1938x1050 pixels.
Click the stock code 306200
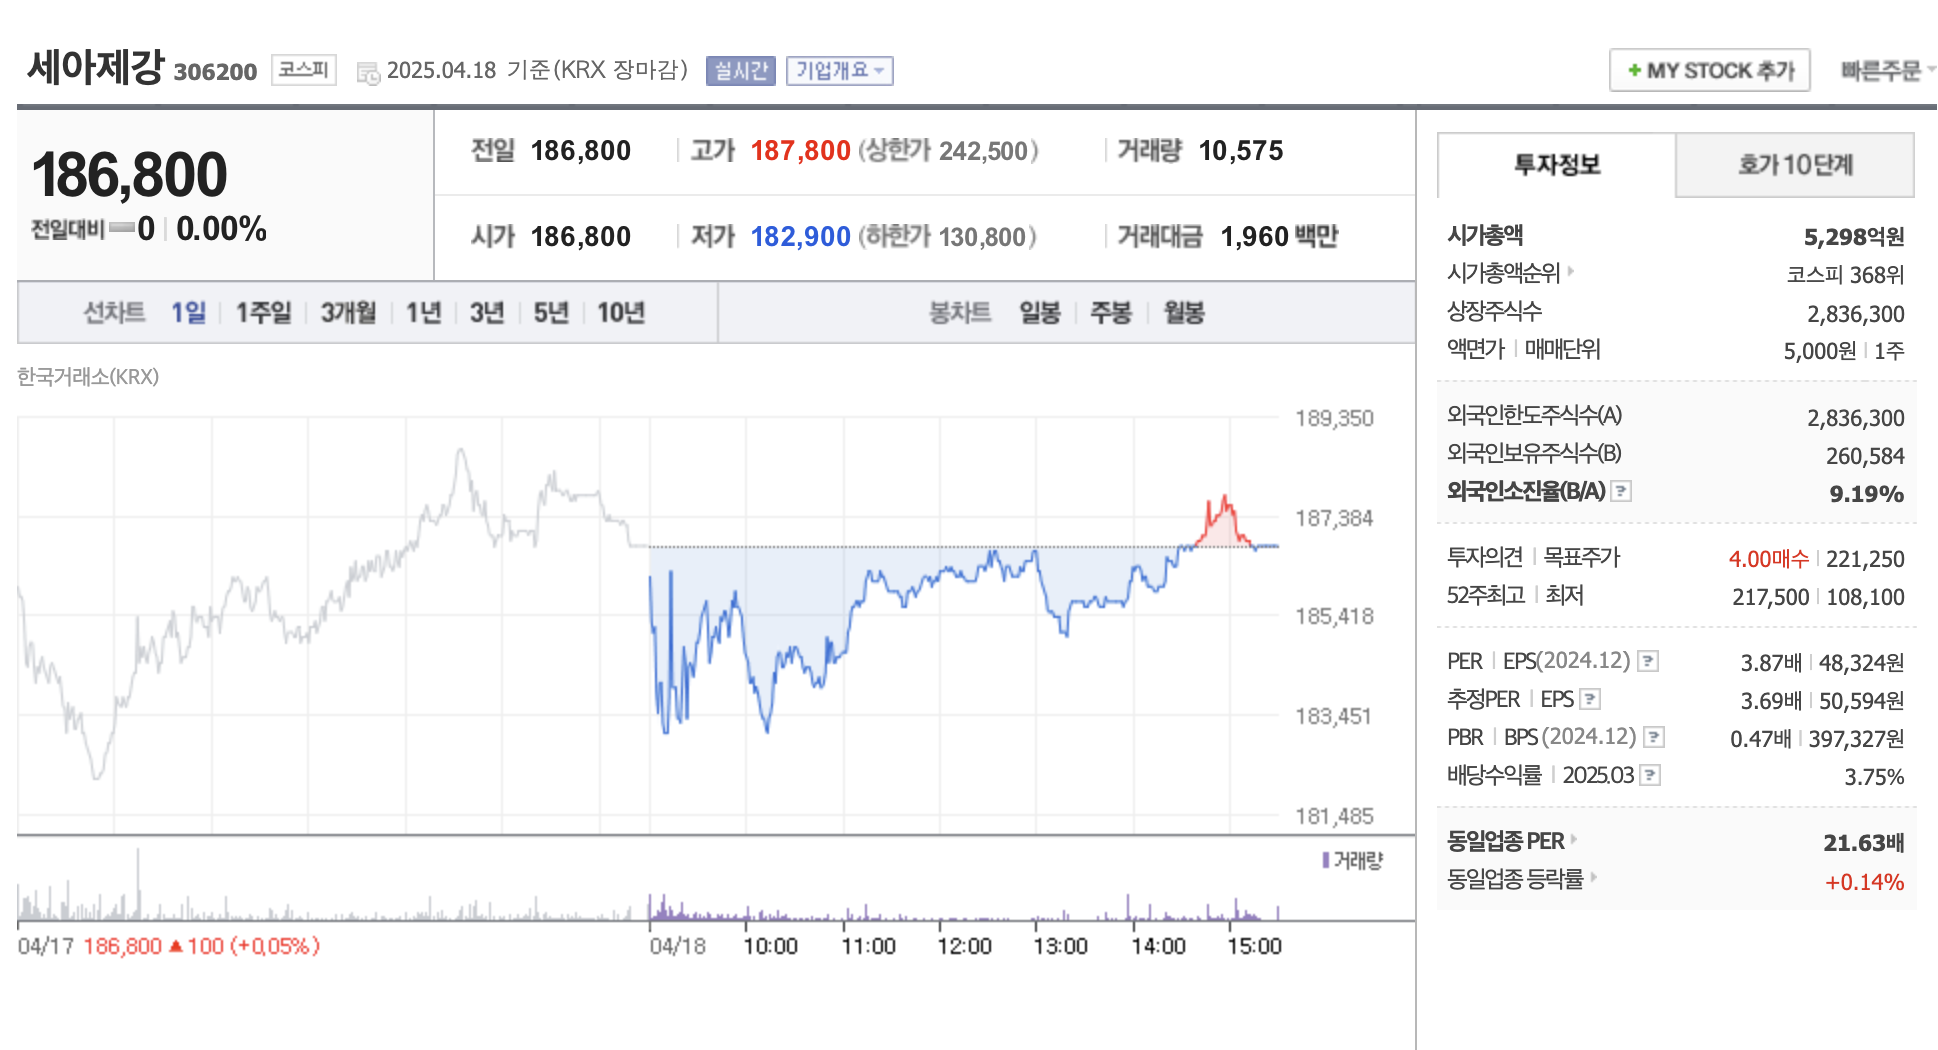[215, 72]
